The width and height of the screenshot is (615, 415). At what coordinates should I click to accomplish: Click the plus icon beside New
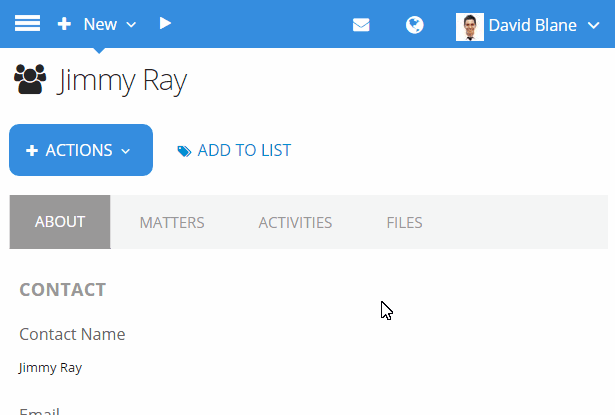point(64,24)
